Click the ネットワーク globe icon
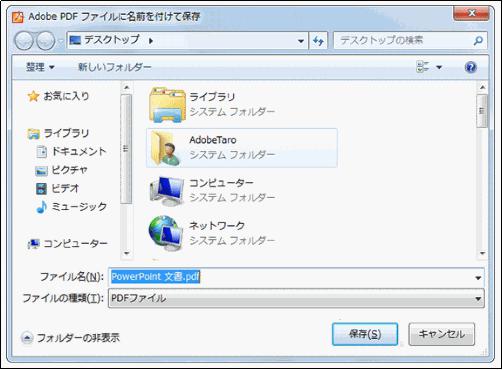503x370 pixels. [x=166, y=233]
